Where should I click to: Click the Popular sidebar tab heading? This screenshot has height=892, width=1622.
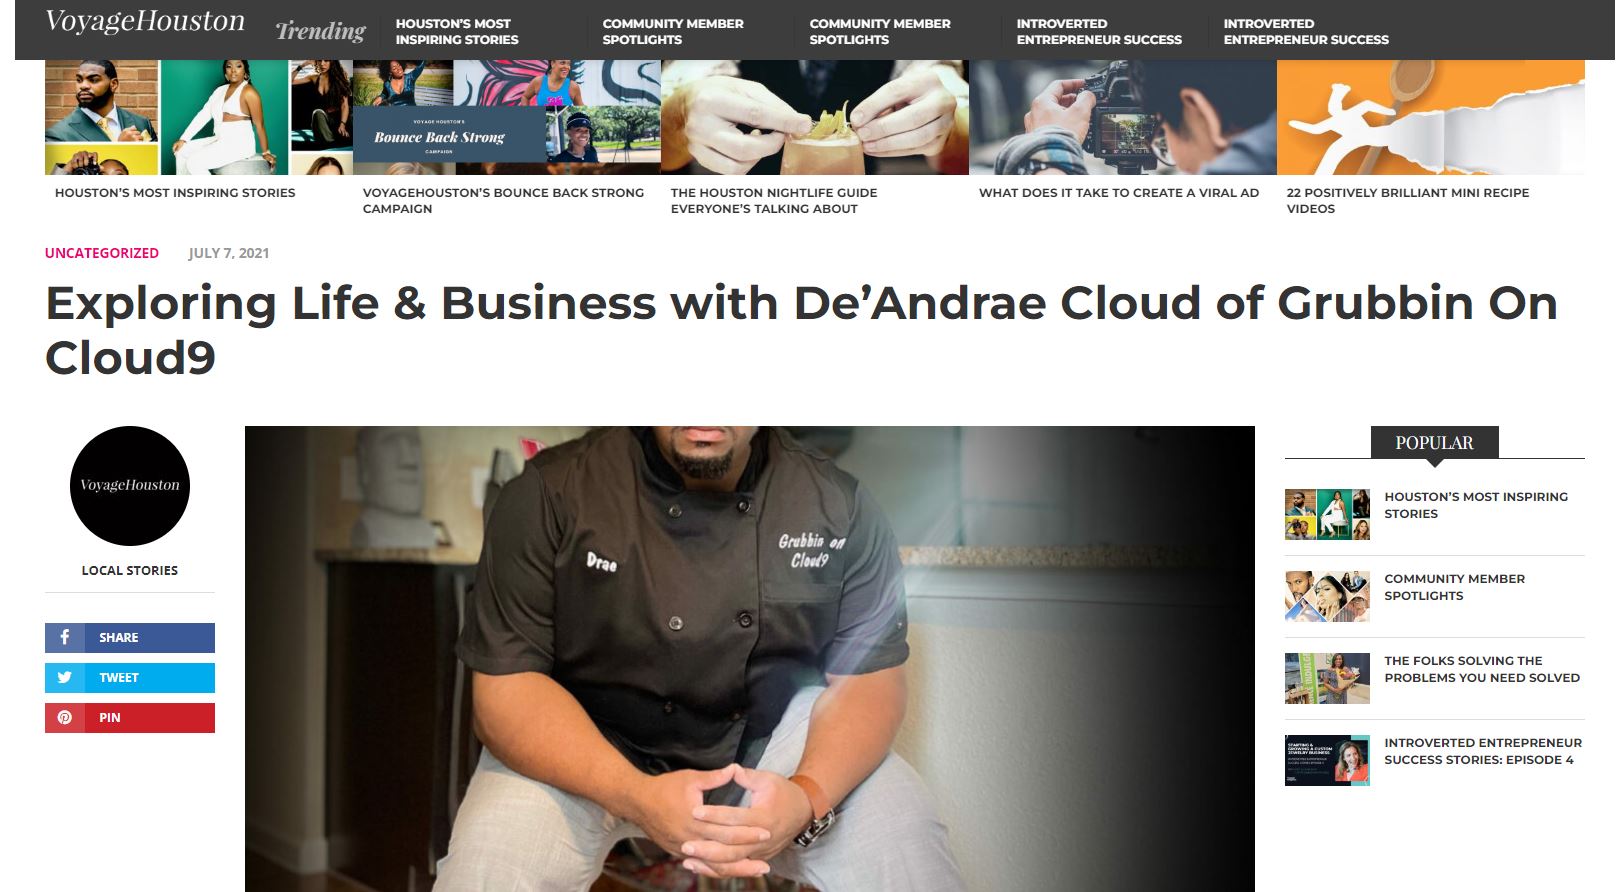click(x=1434, y=442)
